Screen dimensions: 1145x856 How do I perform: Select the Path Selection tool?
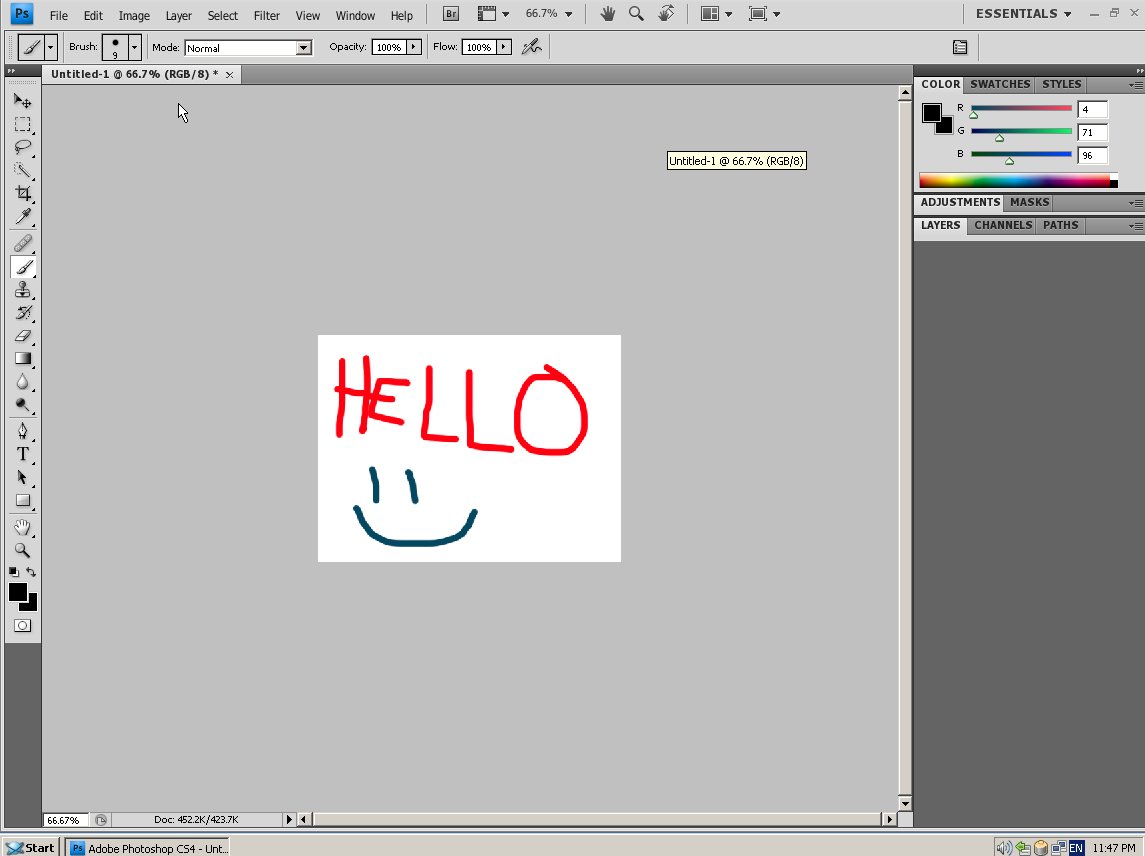[x=23, y=478]
